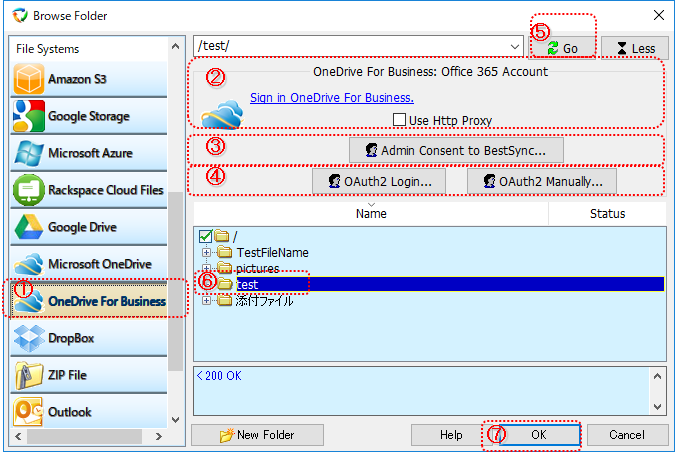The width and height of the screenshot is (675, 461).
Task: Select the pictures folder label
Action: point(257,268)
